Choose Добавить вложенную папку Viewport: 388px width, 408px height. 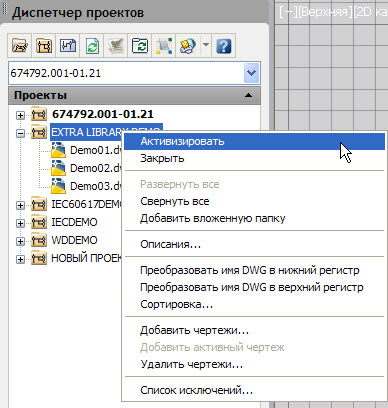(x=255, y=218)
